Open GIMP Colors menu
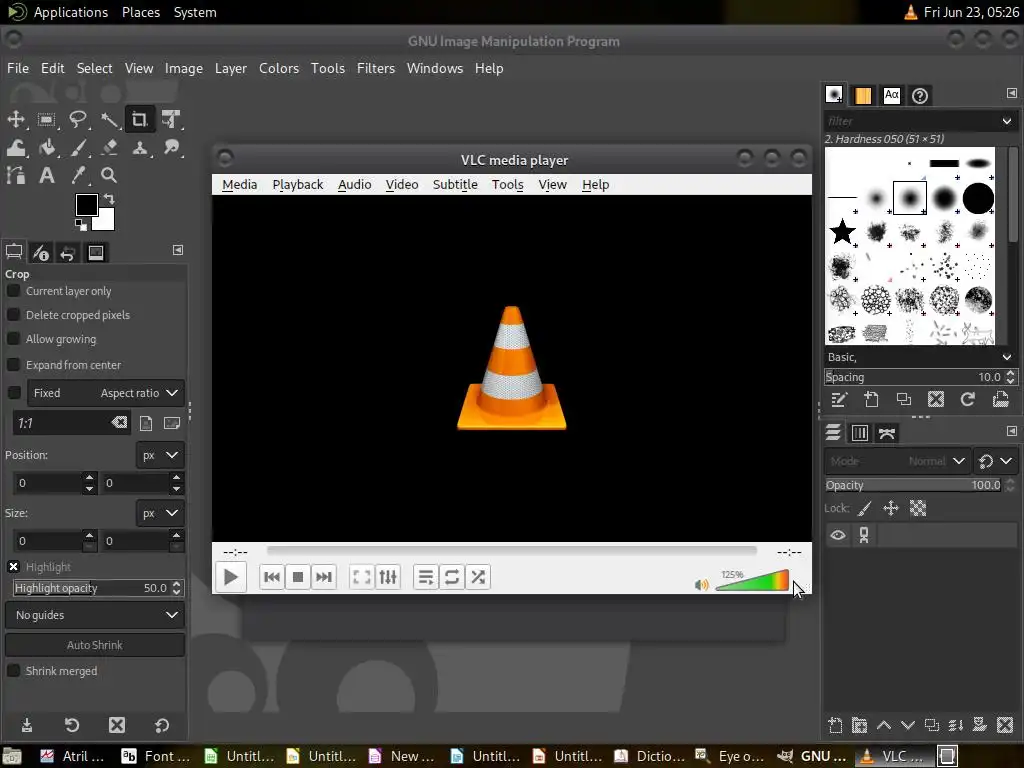The height and width of the screenshot is (768, 1024). pyautogui.click(x=279, y=69)
